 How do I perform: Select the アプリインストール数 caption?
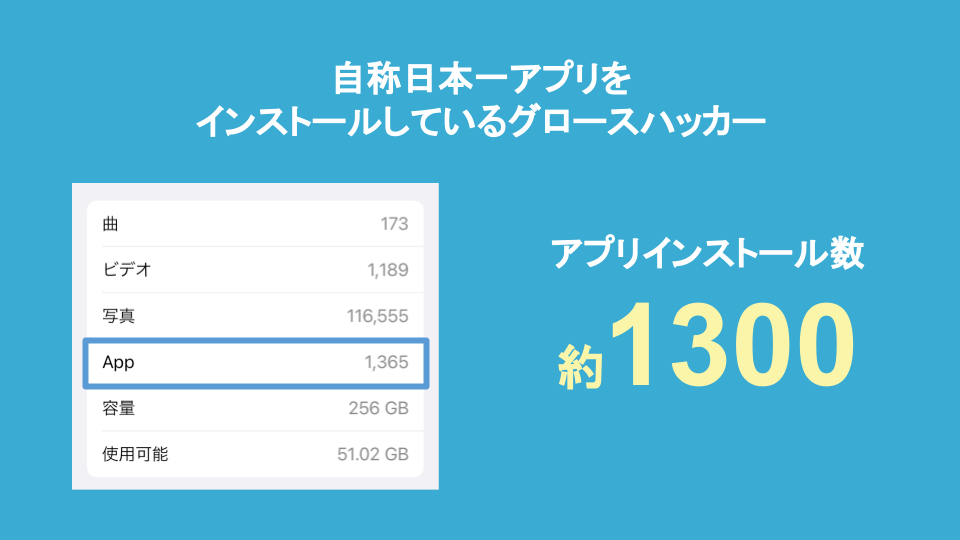click(706, 254)
